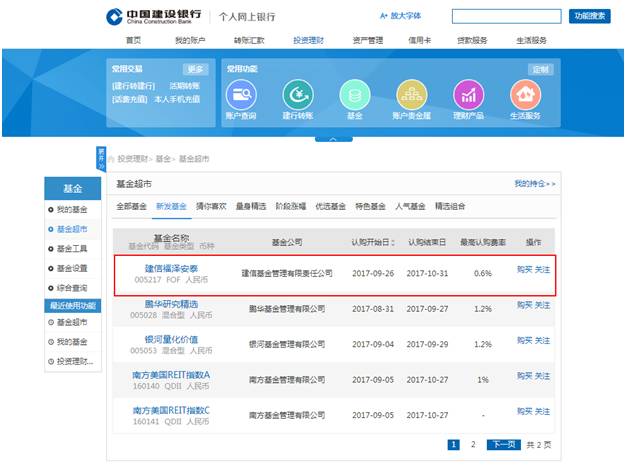Click the 本人手机充值 quick link
Image resolution: width=626 pixels, height=470 pixels.
tap(177, 99)
